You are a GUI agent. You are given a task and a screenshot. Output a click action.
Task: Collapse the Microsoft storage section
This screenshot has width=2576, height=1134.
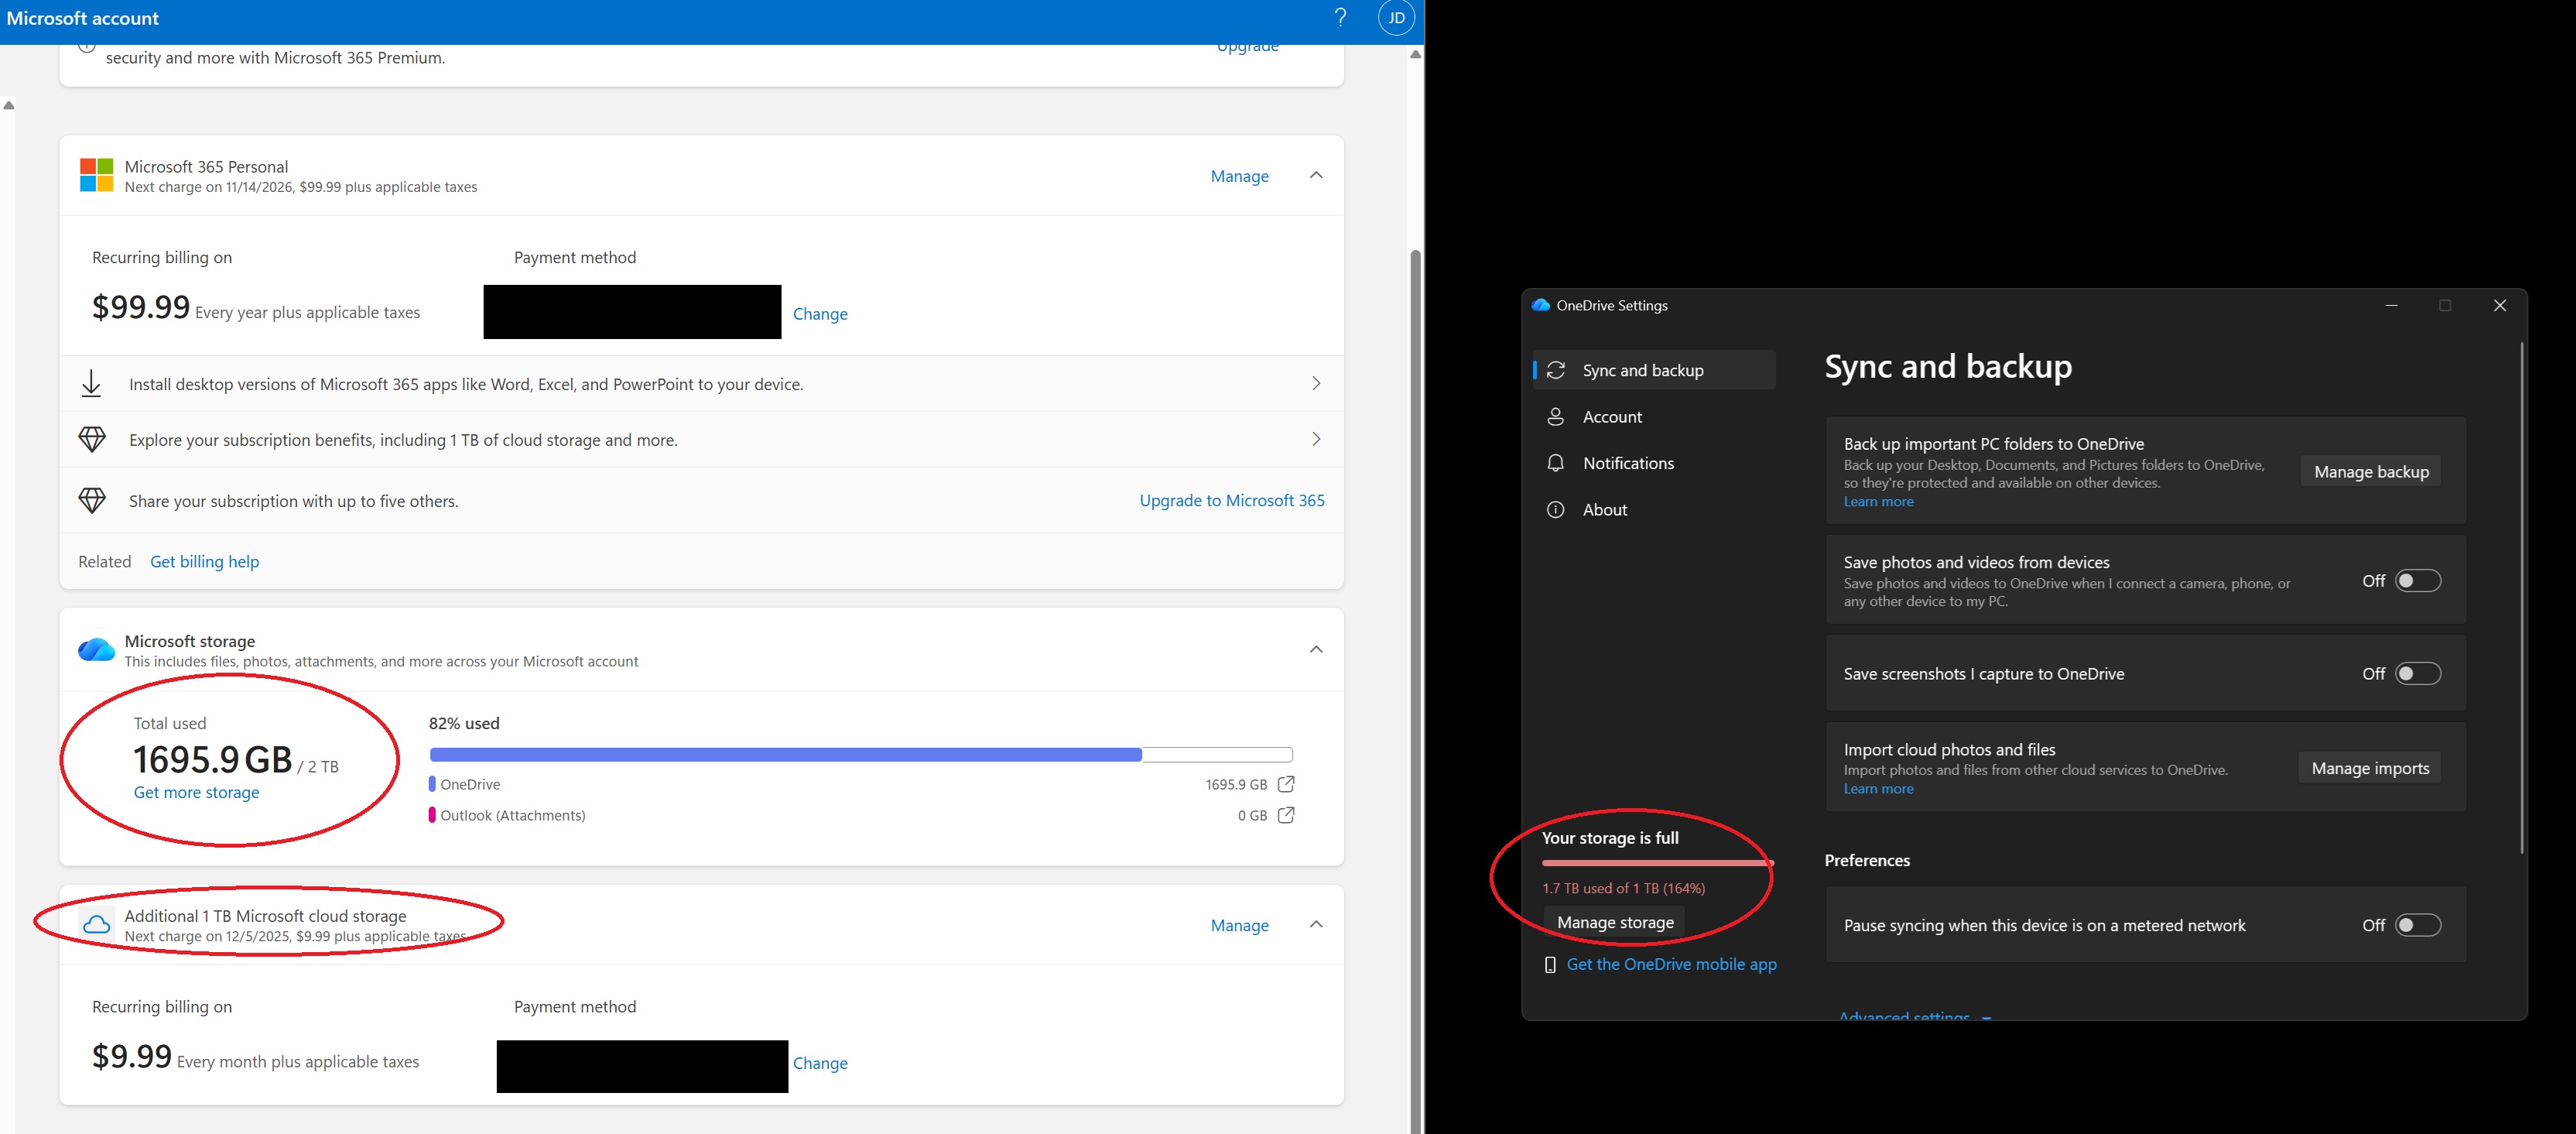[1316, 650]
